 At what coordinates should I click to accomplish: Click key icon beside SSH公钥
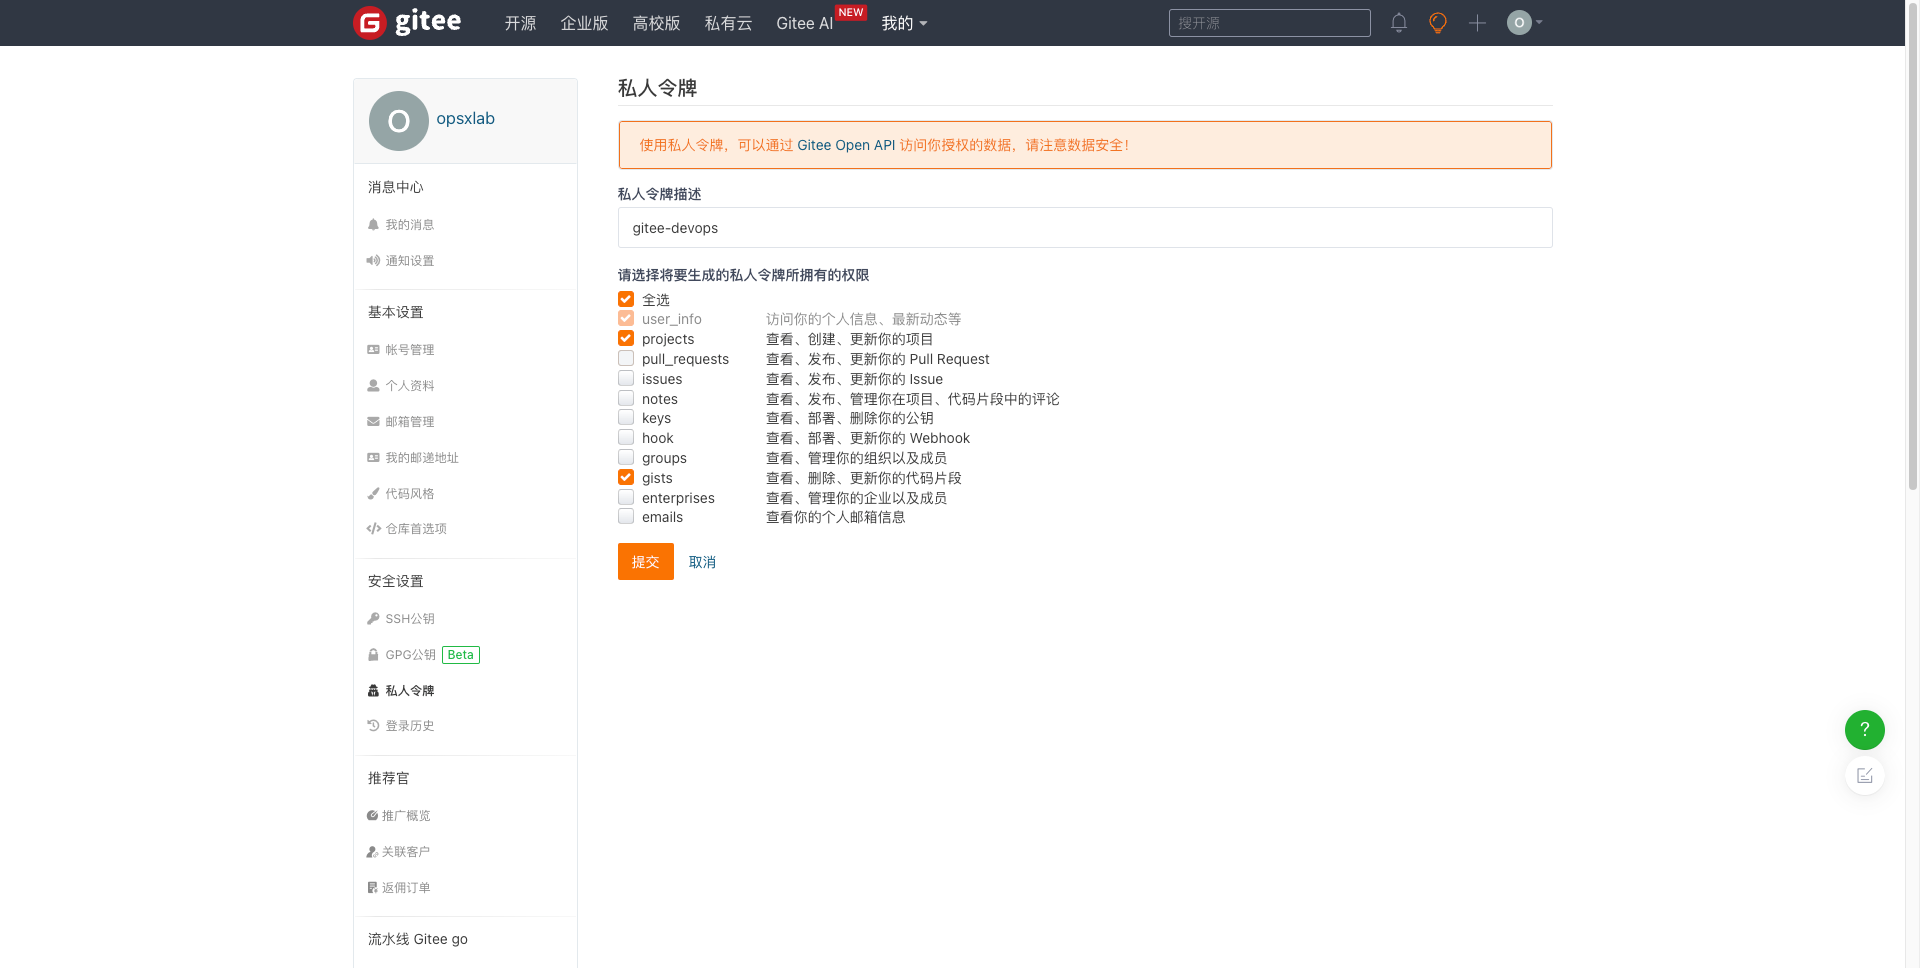click(x=373, y=619)
